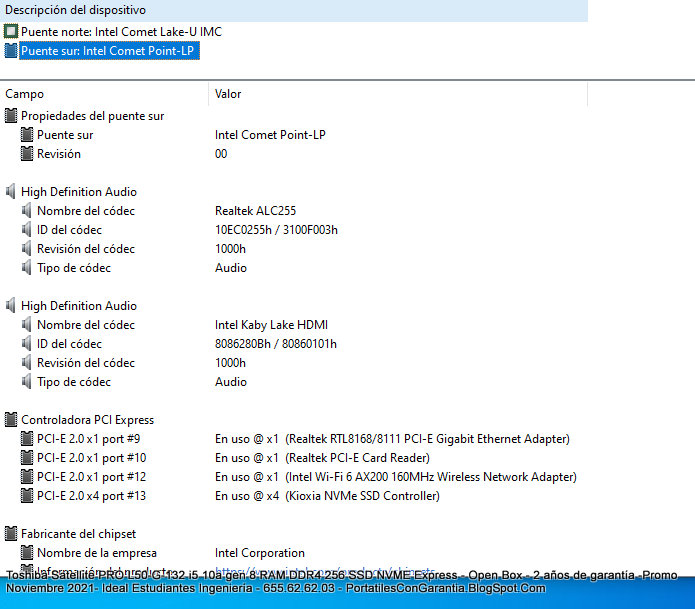Click the value Realtek ALC255
The height and width of the screenshot is (609, 695).
click(x=255, y=211)
